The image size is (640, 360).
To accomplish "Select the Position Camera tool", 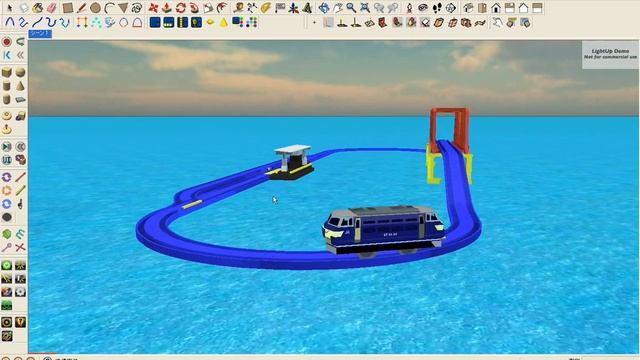I will pos(409,8).
